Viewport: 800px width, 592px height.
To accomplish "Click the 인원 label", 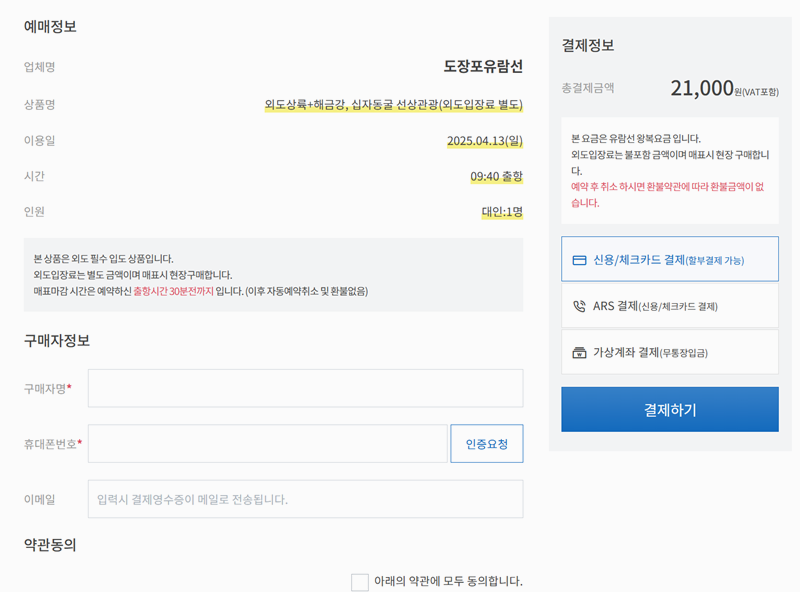I will click(34, 211).
